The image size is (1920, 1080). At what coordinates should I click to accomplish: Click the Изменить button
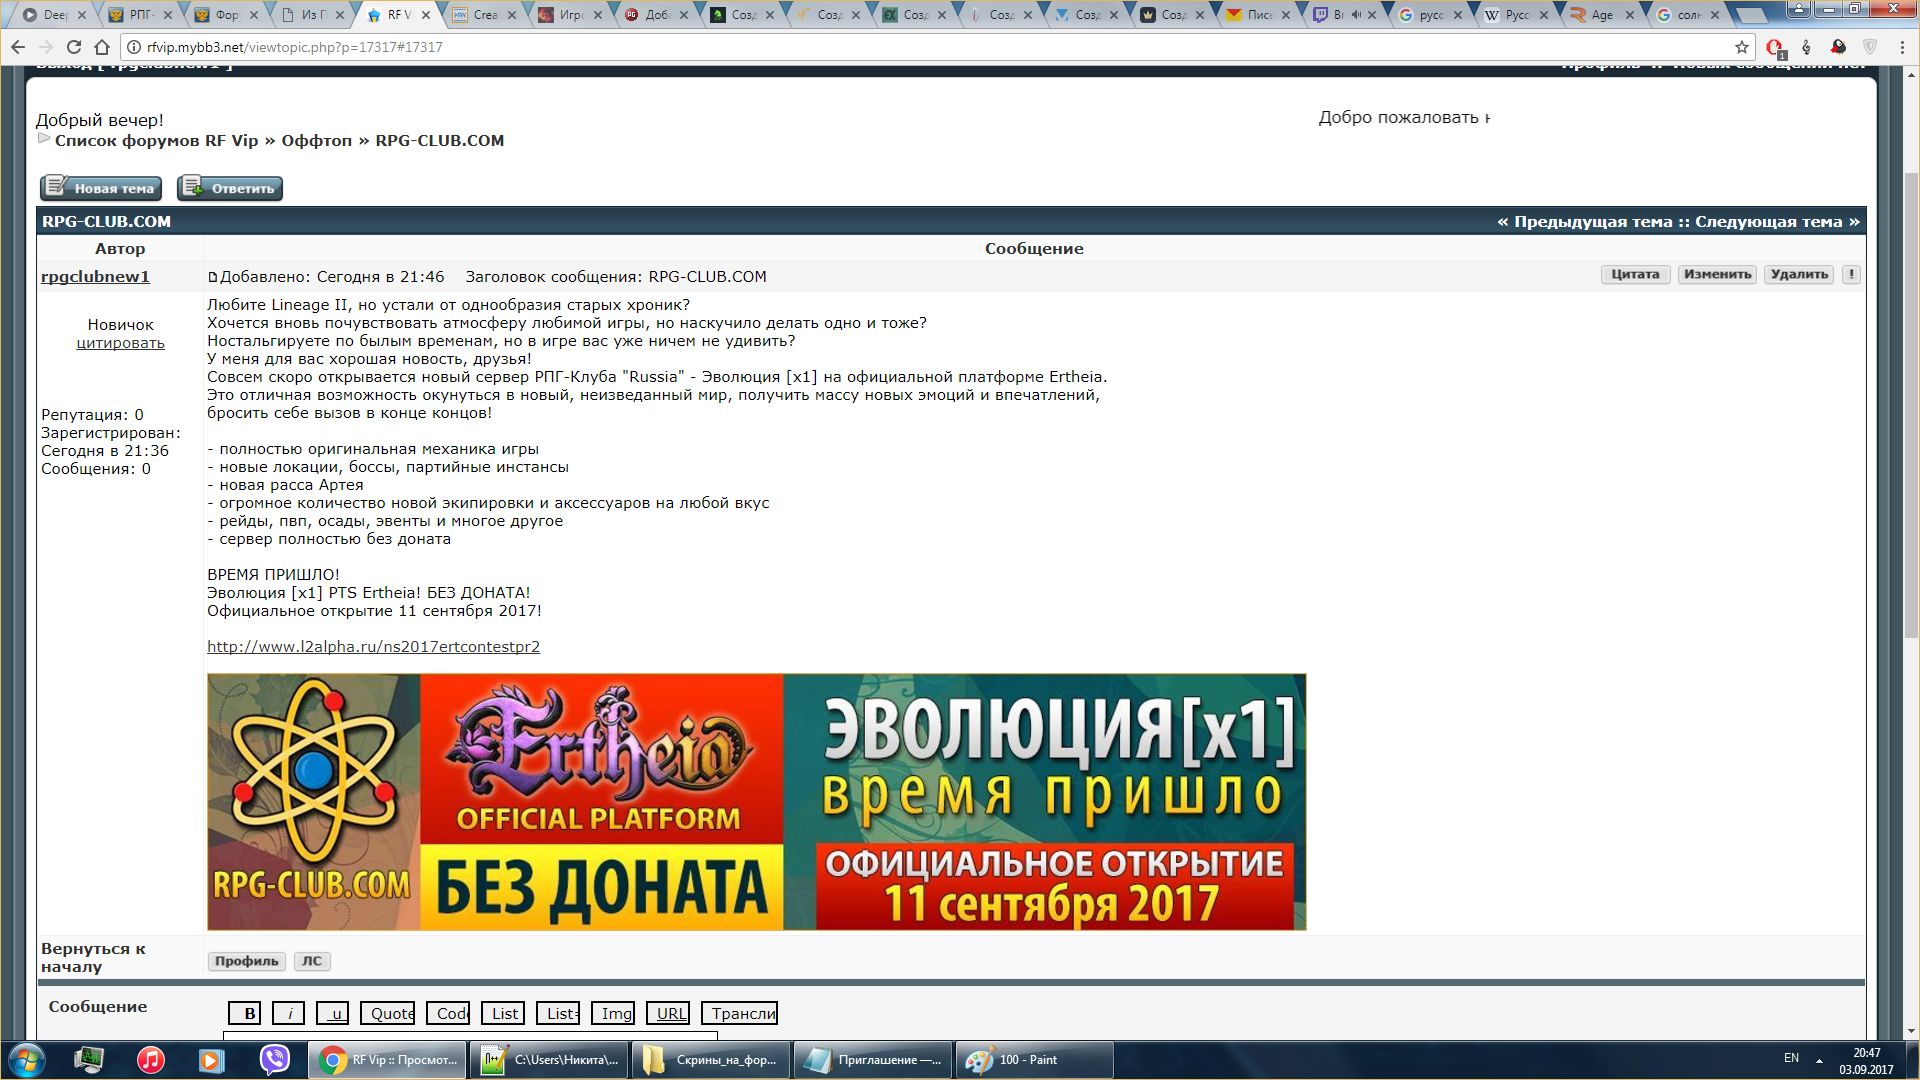pyautogui.click(x=1717, y=274)
